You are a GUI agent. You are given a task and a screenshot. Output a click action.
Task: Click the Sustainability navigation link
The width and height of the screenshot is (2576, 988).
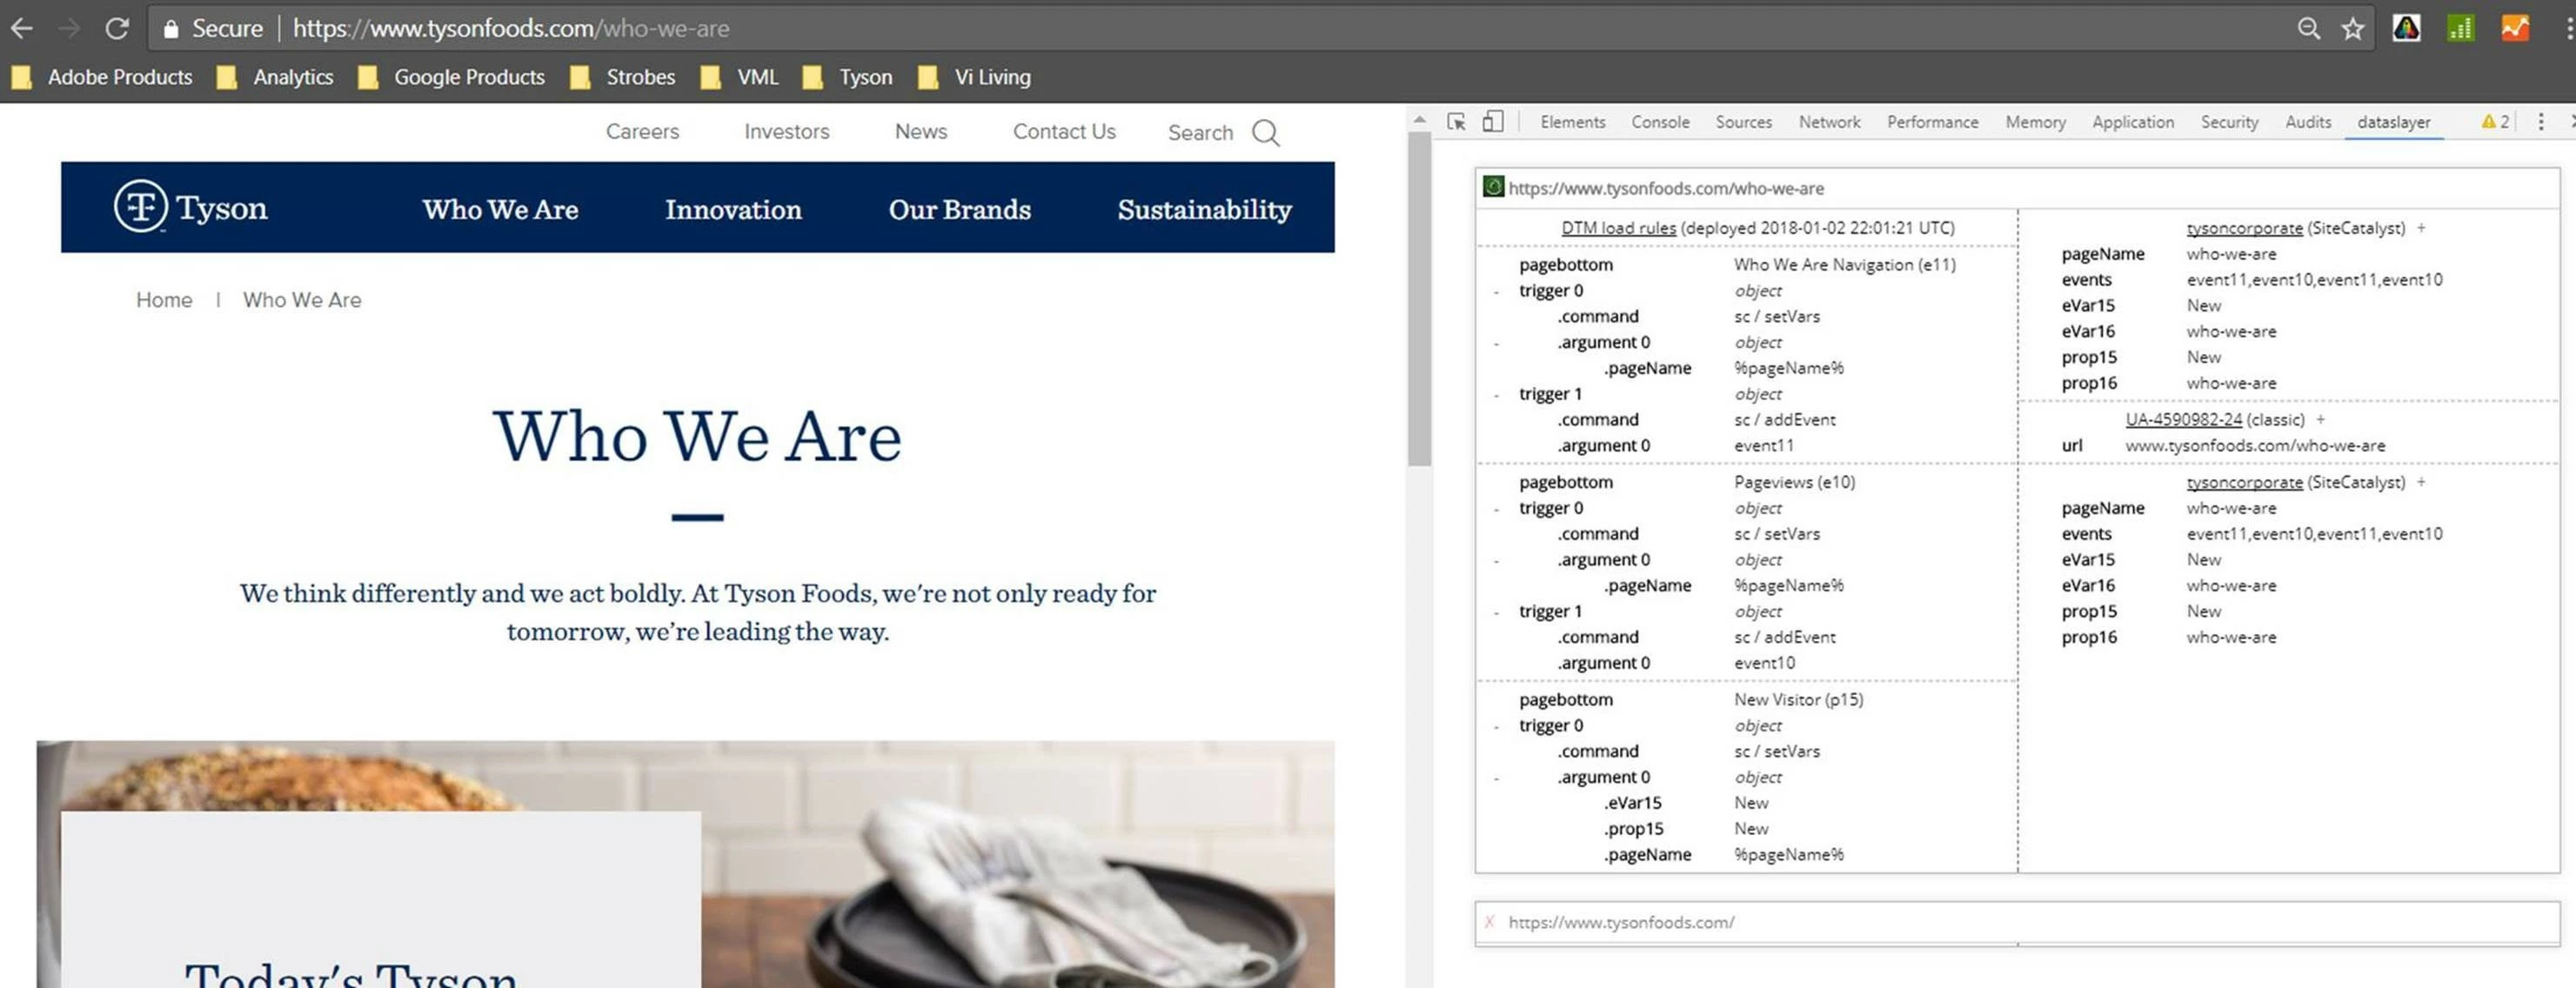pyautogui.click(x=1204, y=209)
